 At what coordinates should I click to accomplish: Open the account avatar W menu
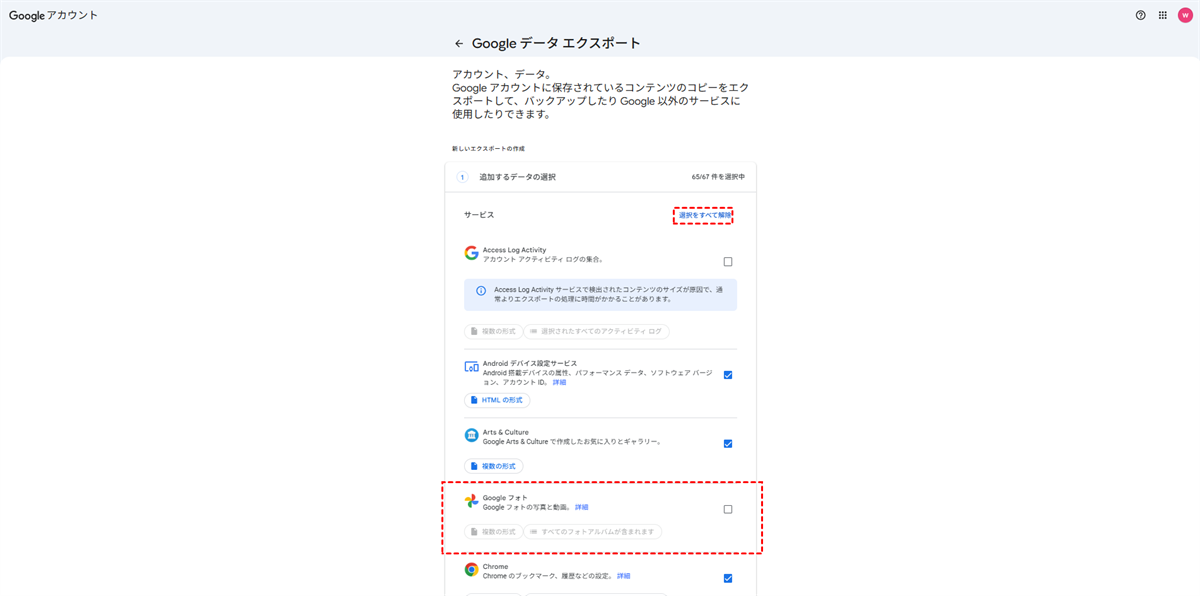pos(1185,15)
